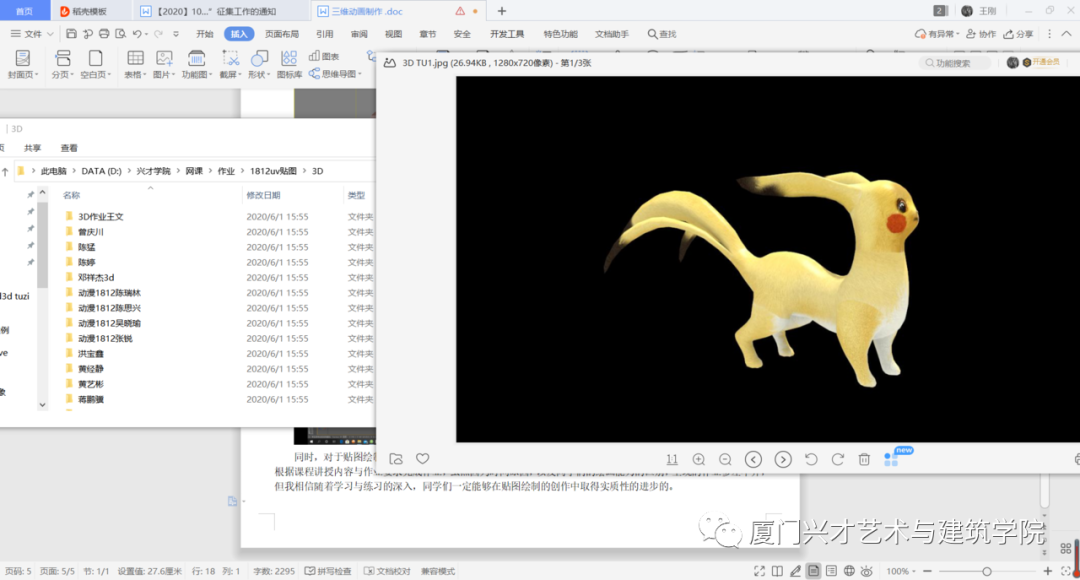Select outline view in status bar
Image resolution: width=1080 pixels, height=580 pixels.
[x=831, y=571]
